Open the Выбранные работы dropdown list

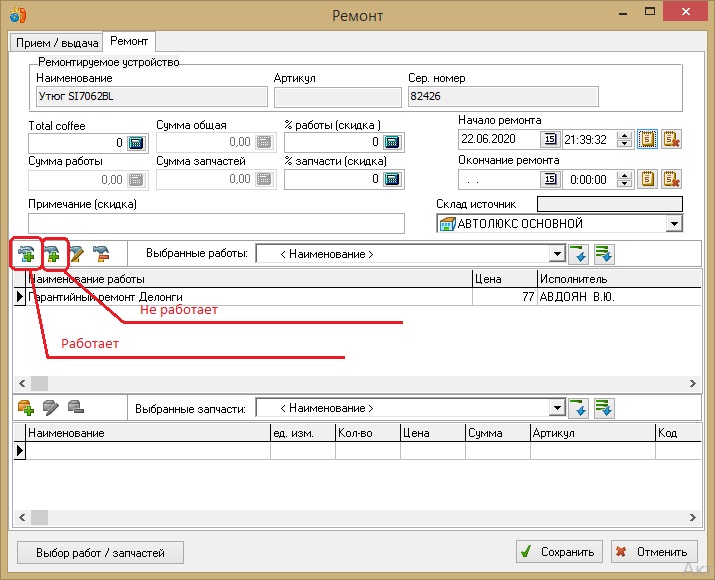pyautogui.click(x=557, y=254)
